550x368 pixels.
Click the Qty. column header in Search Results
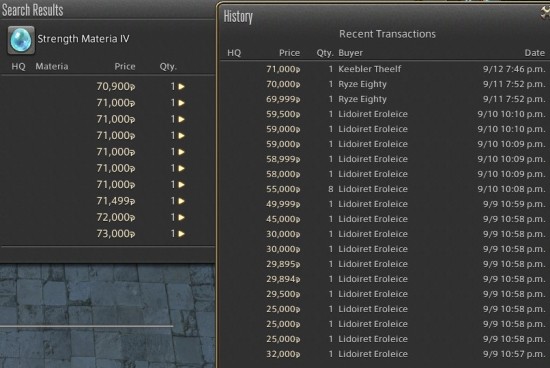(x=168, y=66)
